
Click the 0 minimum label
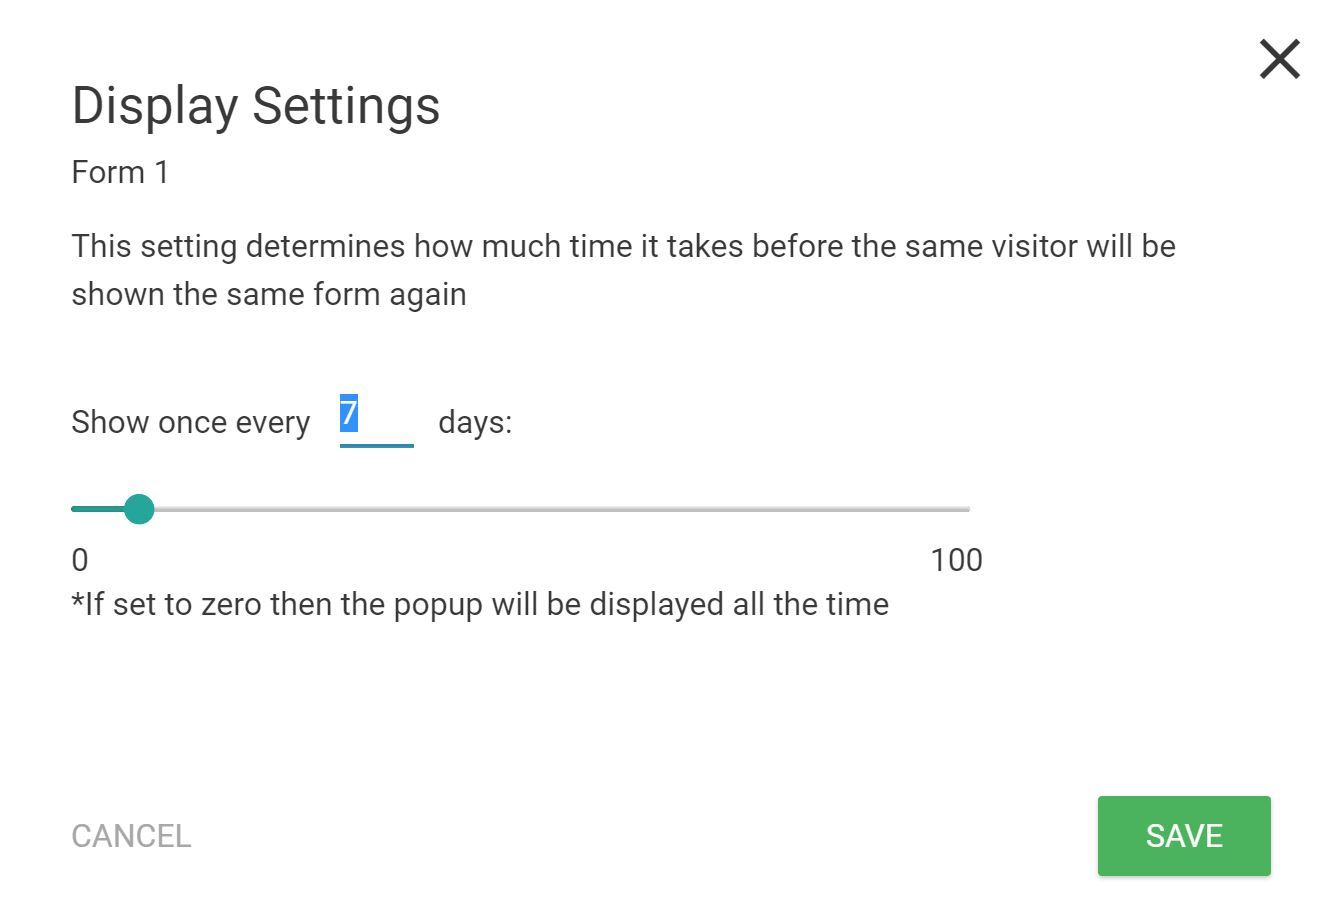click(x=80, y=560)
